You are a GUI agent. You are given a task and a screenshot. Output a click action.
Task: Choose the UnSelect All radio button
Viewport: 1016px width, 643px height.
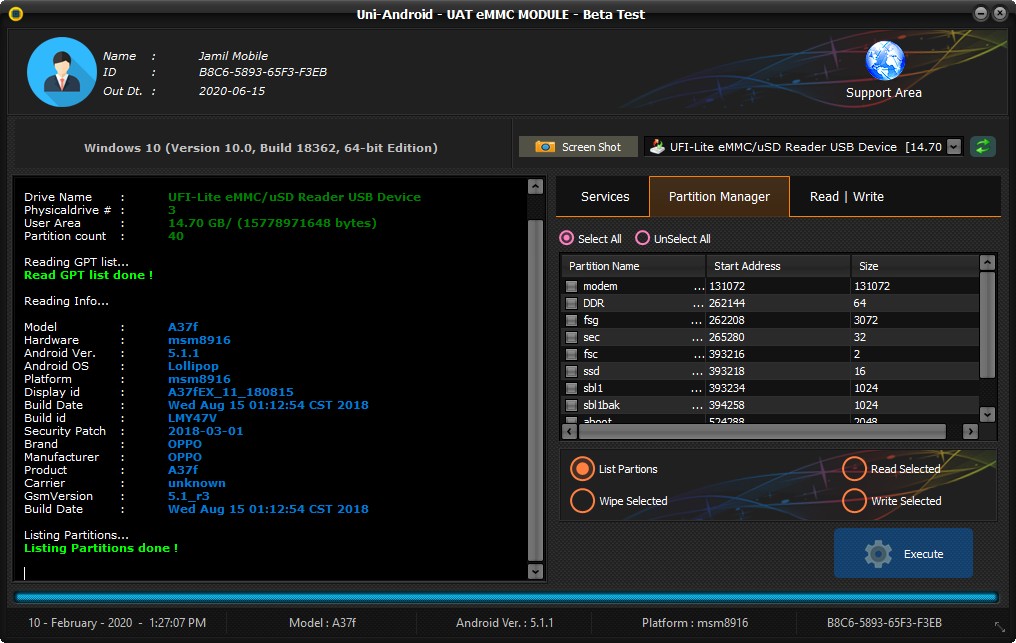(x=643, y=239)
